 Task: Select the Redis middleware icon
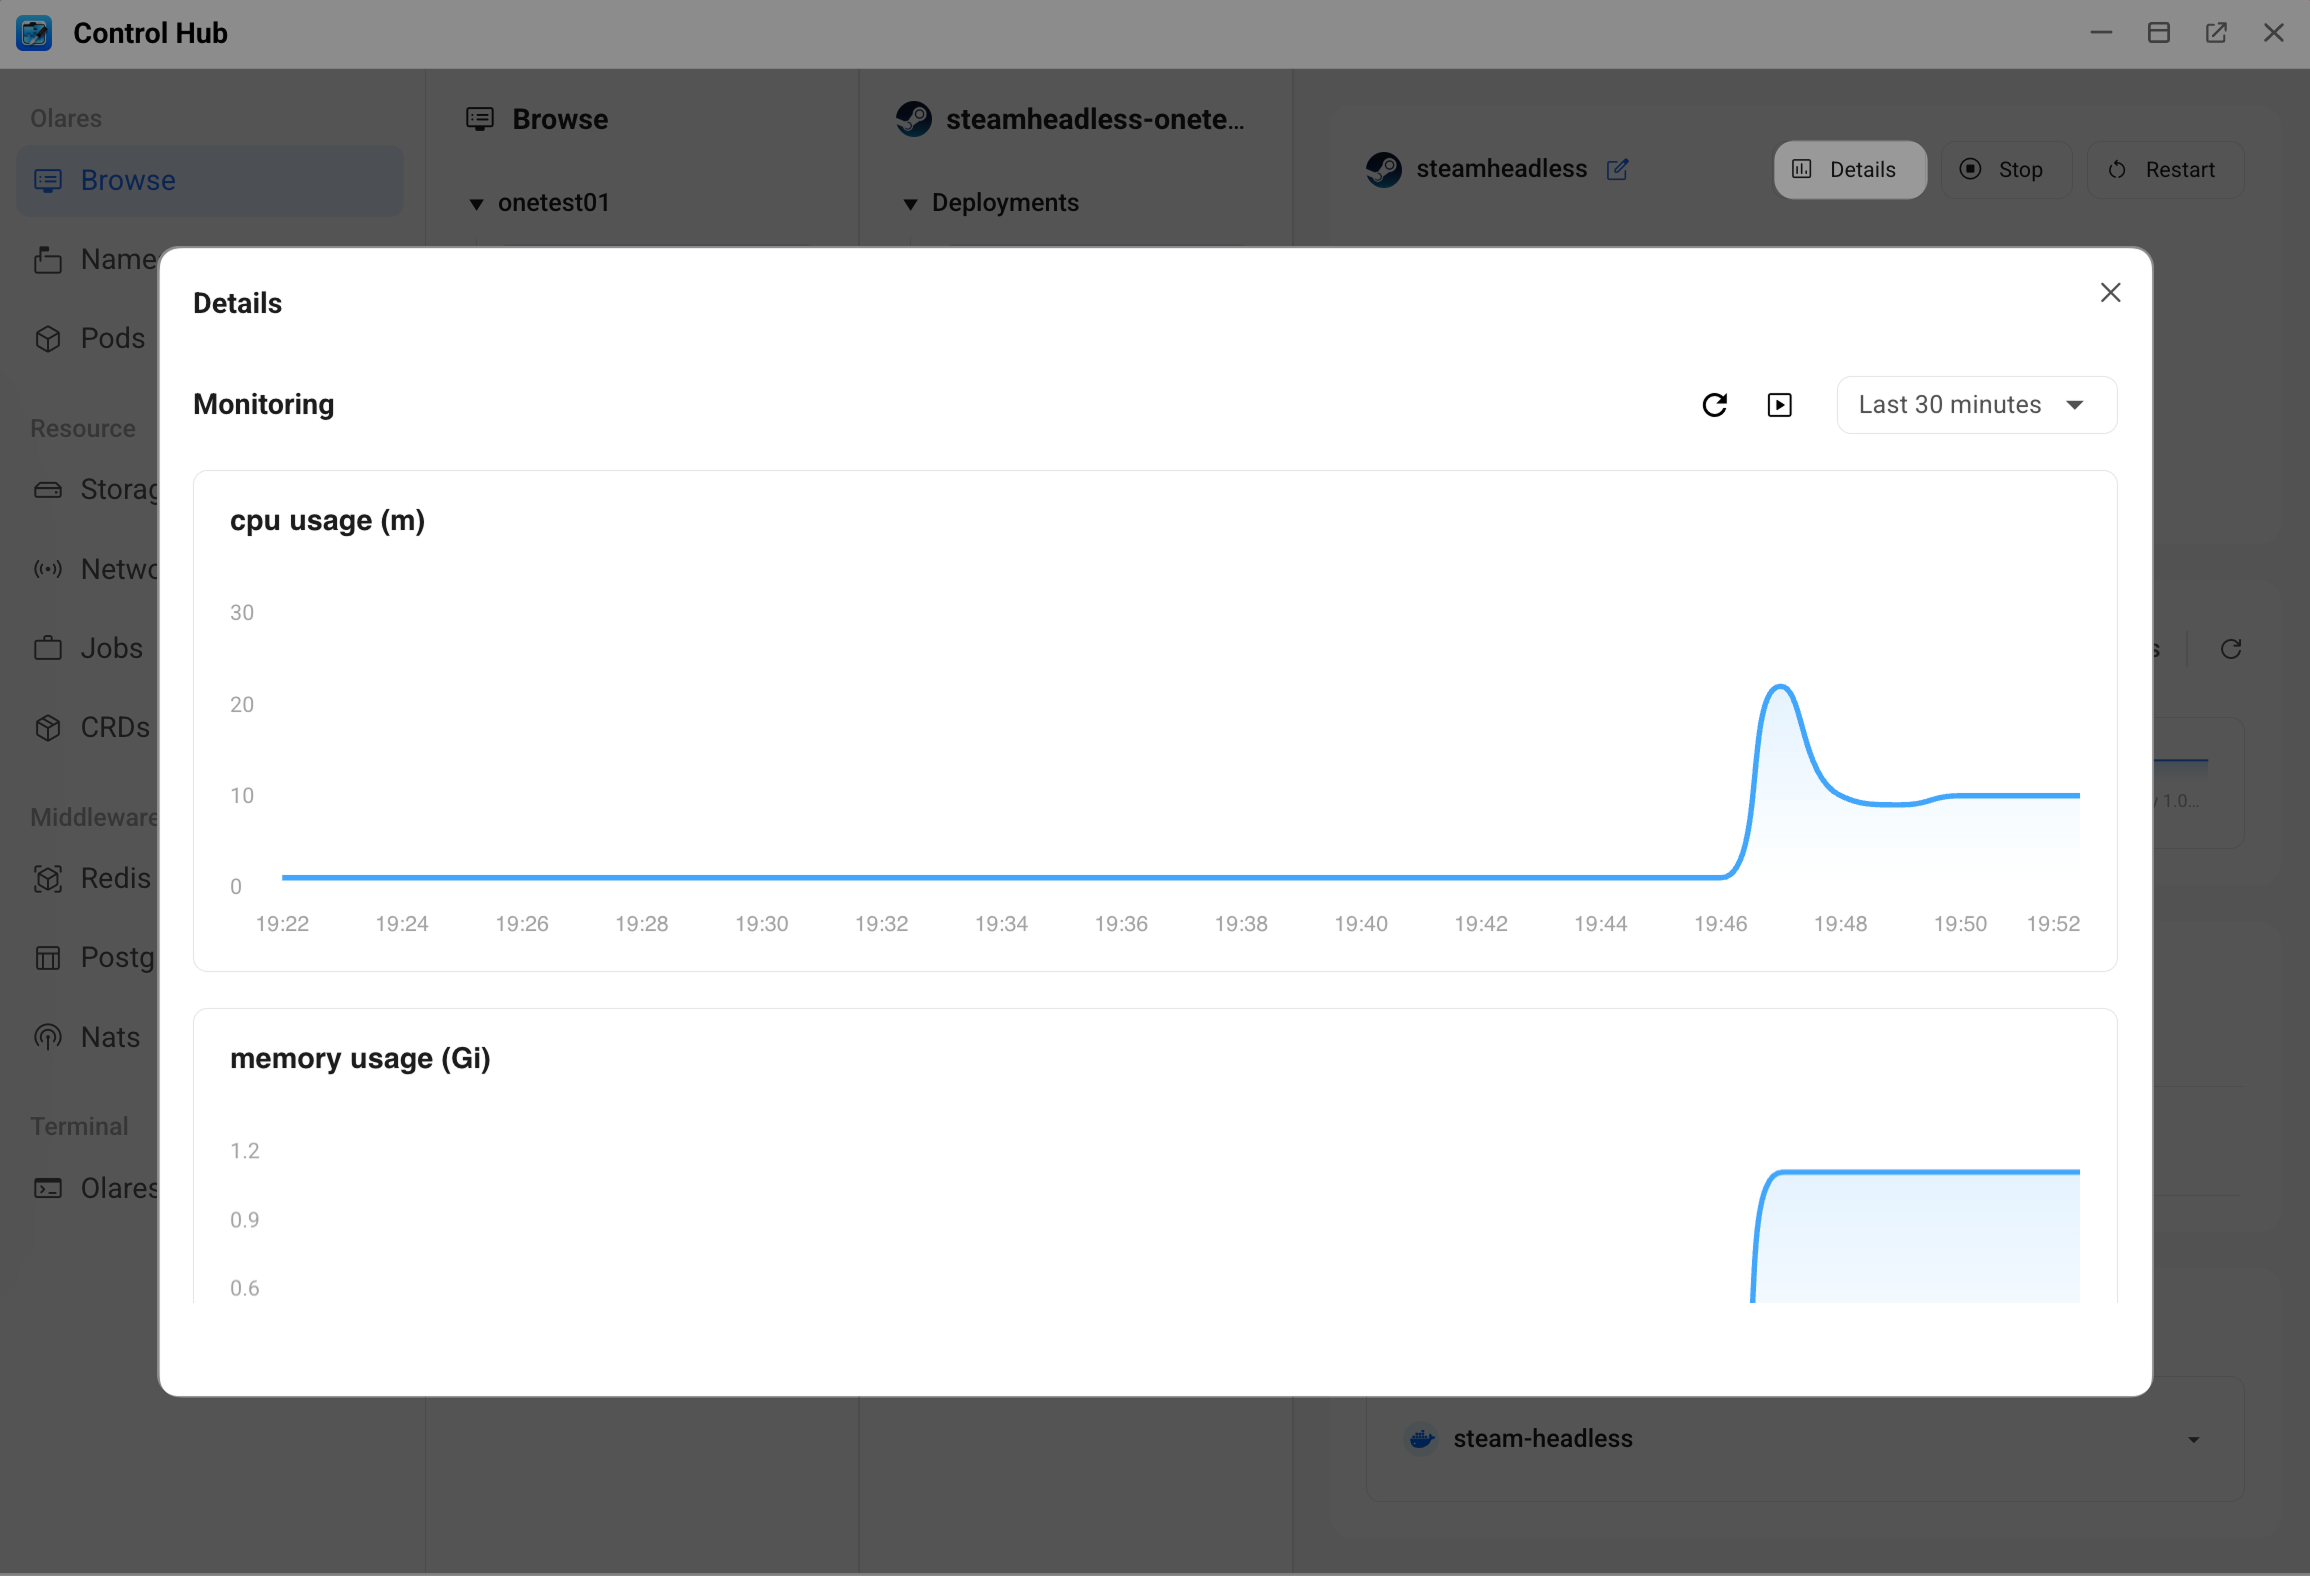[x=48, y=879]
